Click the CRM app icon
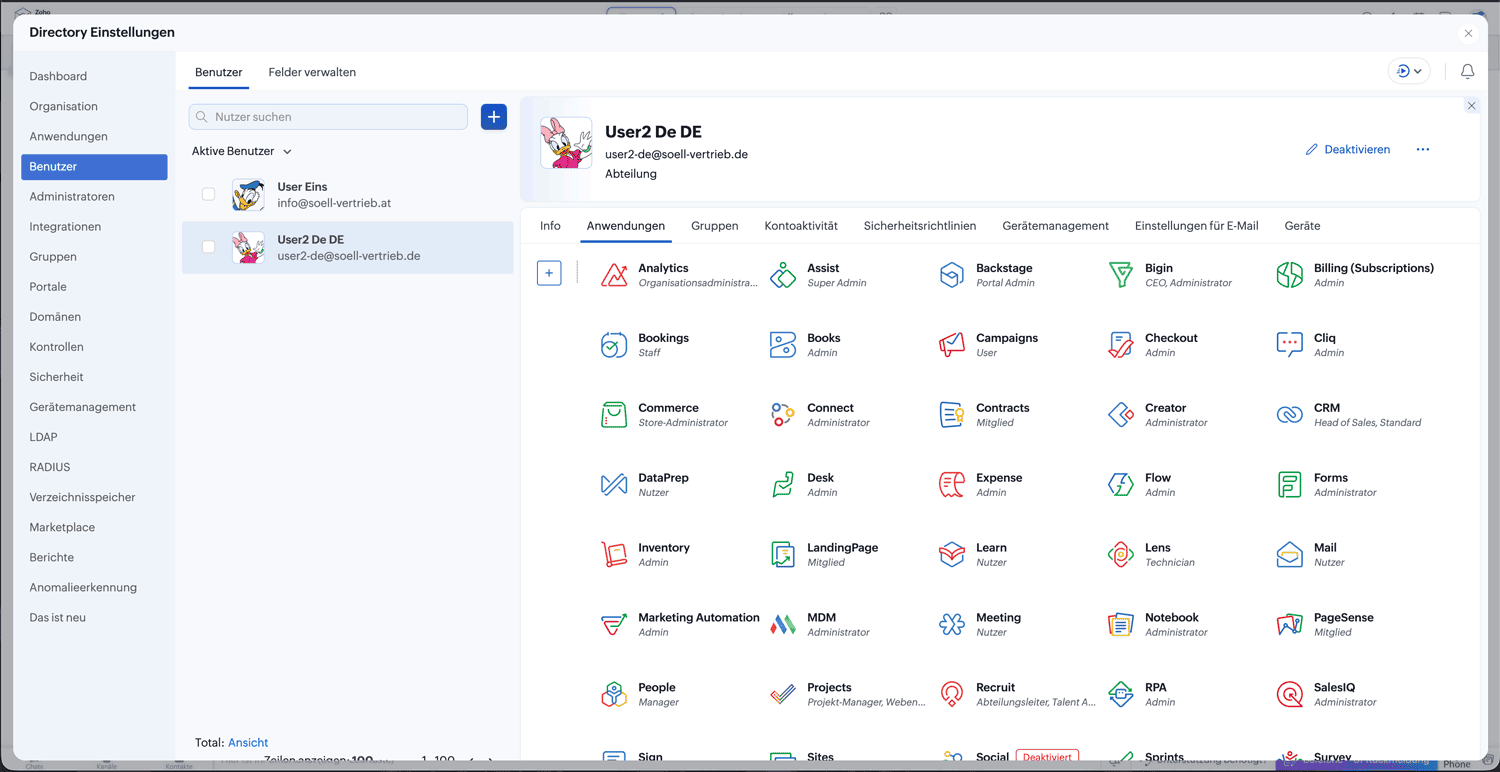The height and width of the screenshot is (772, 1500). [1290, 414]
